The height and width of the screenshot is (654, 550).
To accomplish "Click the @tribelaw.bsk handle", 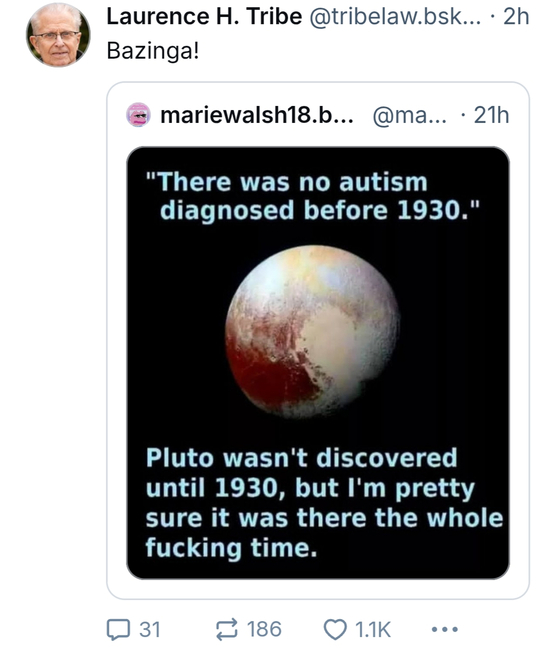I will tap(394, 17).
